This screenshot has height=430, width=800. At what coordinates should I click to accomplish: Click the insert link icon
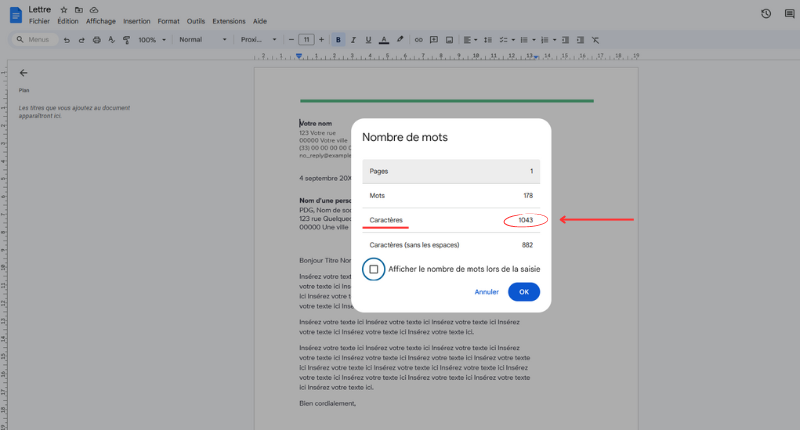419,40
